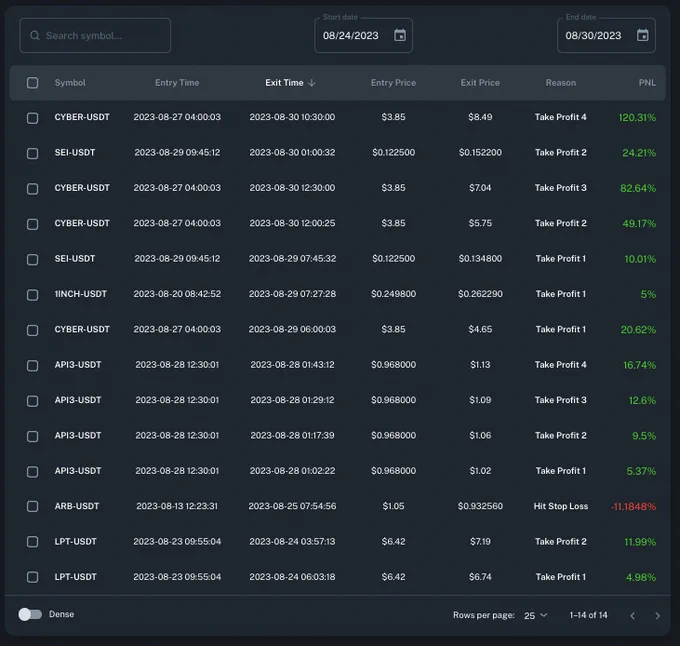
Task: Sort by the Entry Price column
Action: pos(393,83)
